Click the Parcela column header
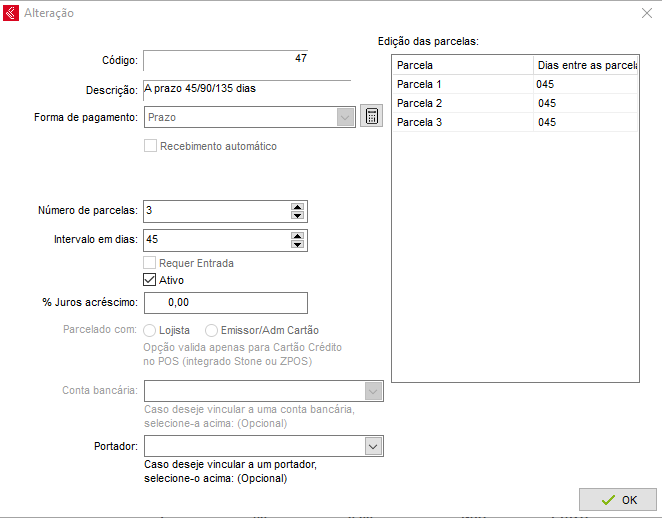 click(462, 64)
